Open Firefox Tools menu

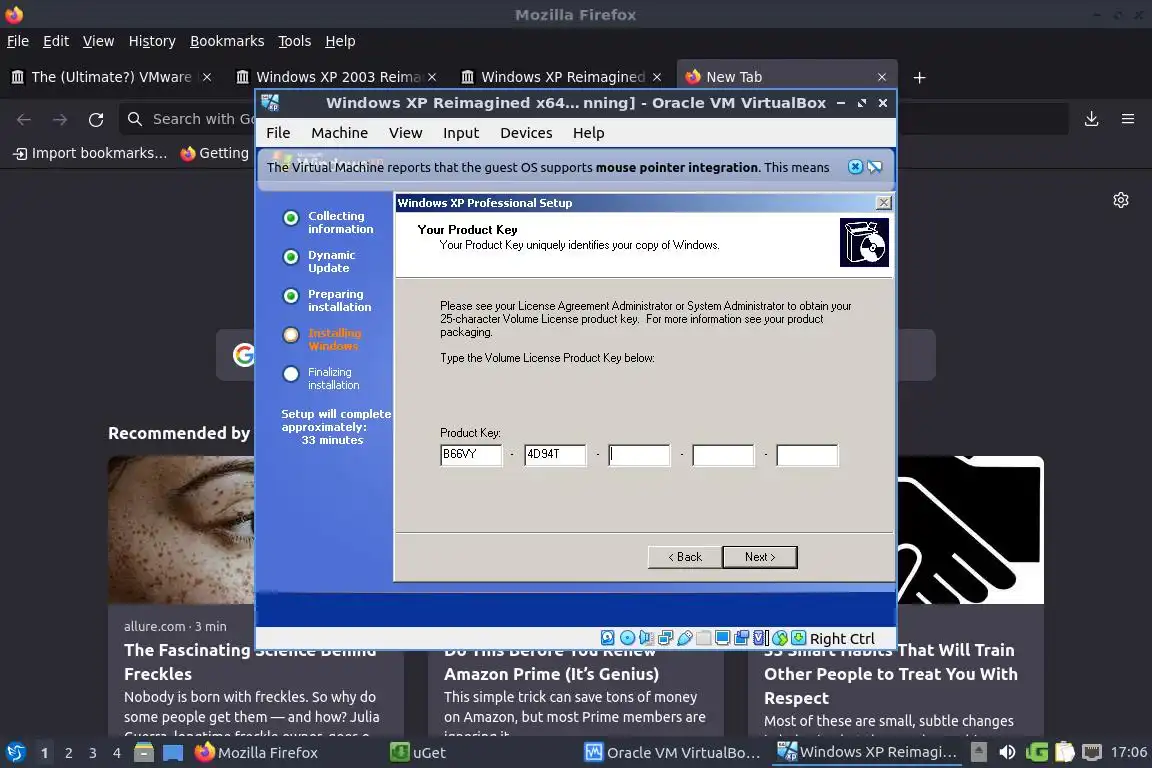click(x=295, y=41)
